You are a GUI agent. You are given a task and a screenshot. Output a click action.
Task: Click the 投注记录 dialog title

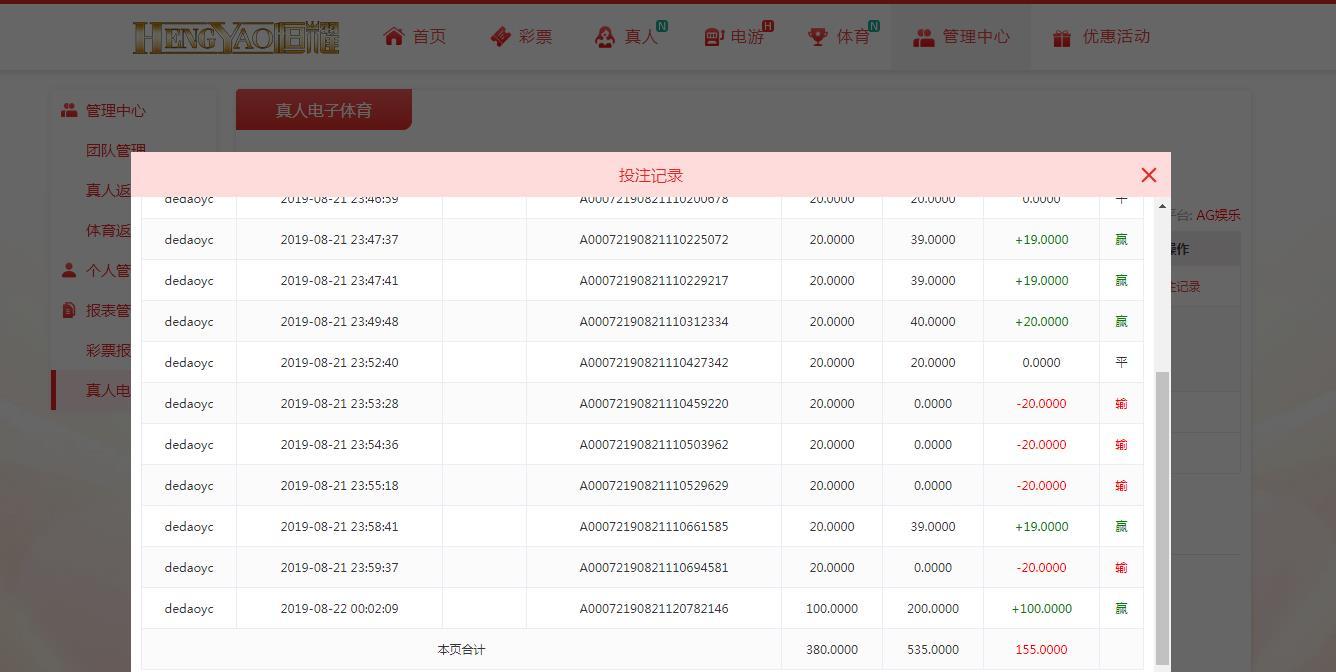pyautogui.click(x=651, y=175)
